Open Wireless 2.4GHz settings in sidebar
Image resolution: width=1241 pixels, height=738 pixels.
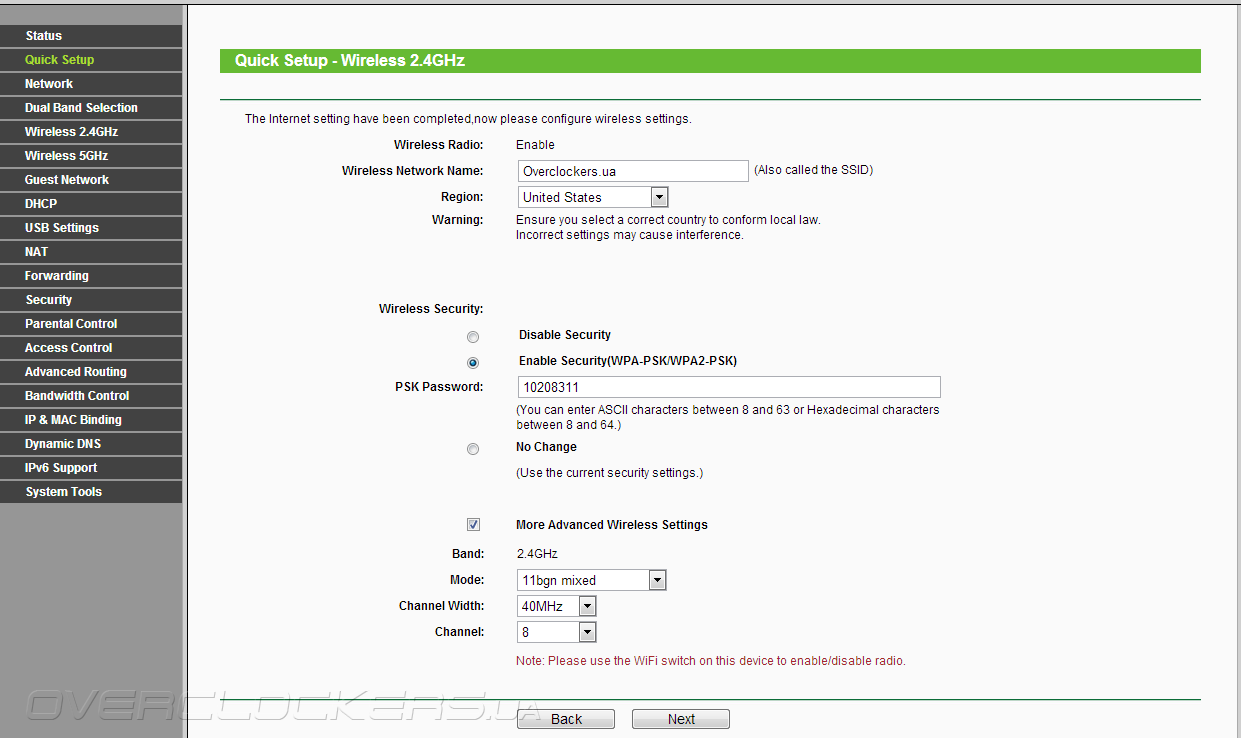click(91, 132)
